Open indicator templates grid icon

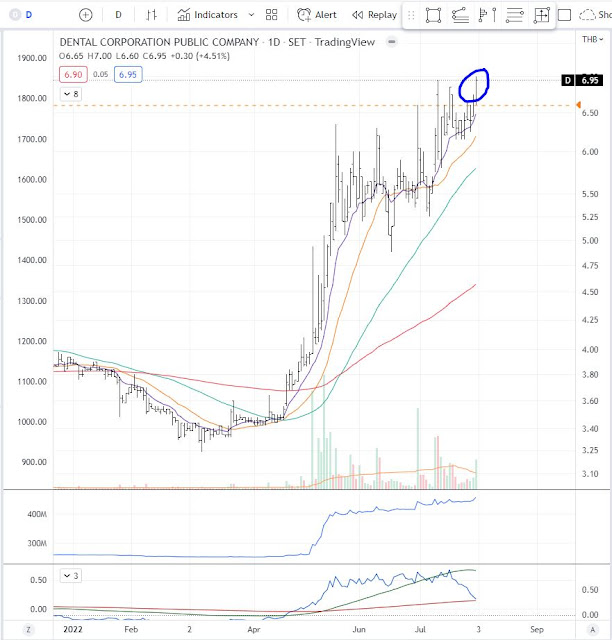click(272, 15)
